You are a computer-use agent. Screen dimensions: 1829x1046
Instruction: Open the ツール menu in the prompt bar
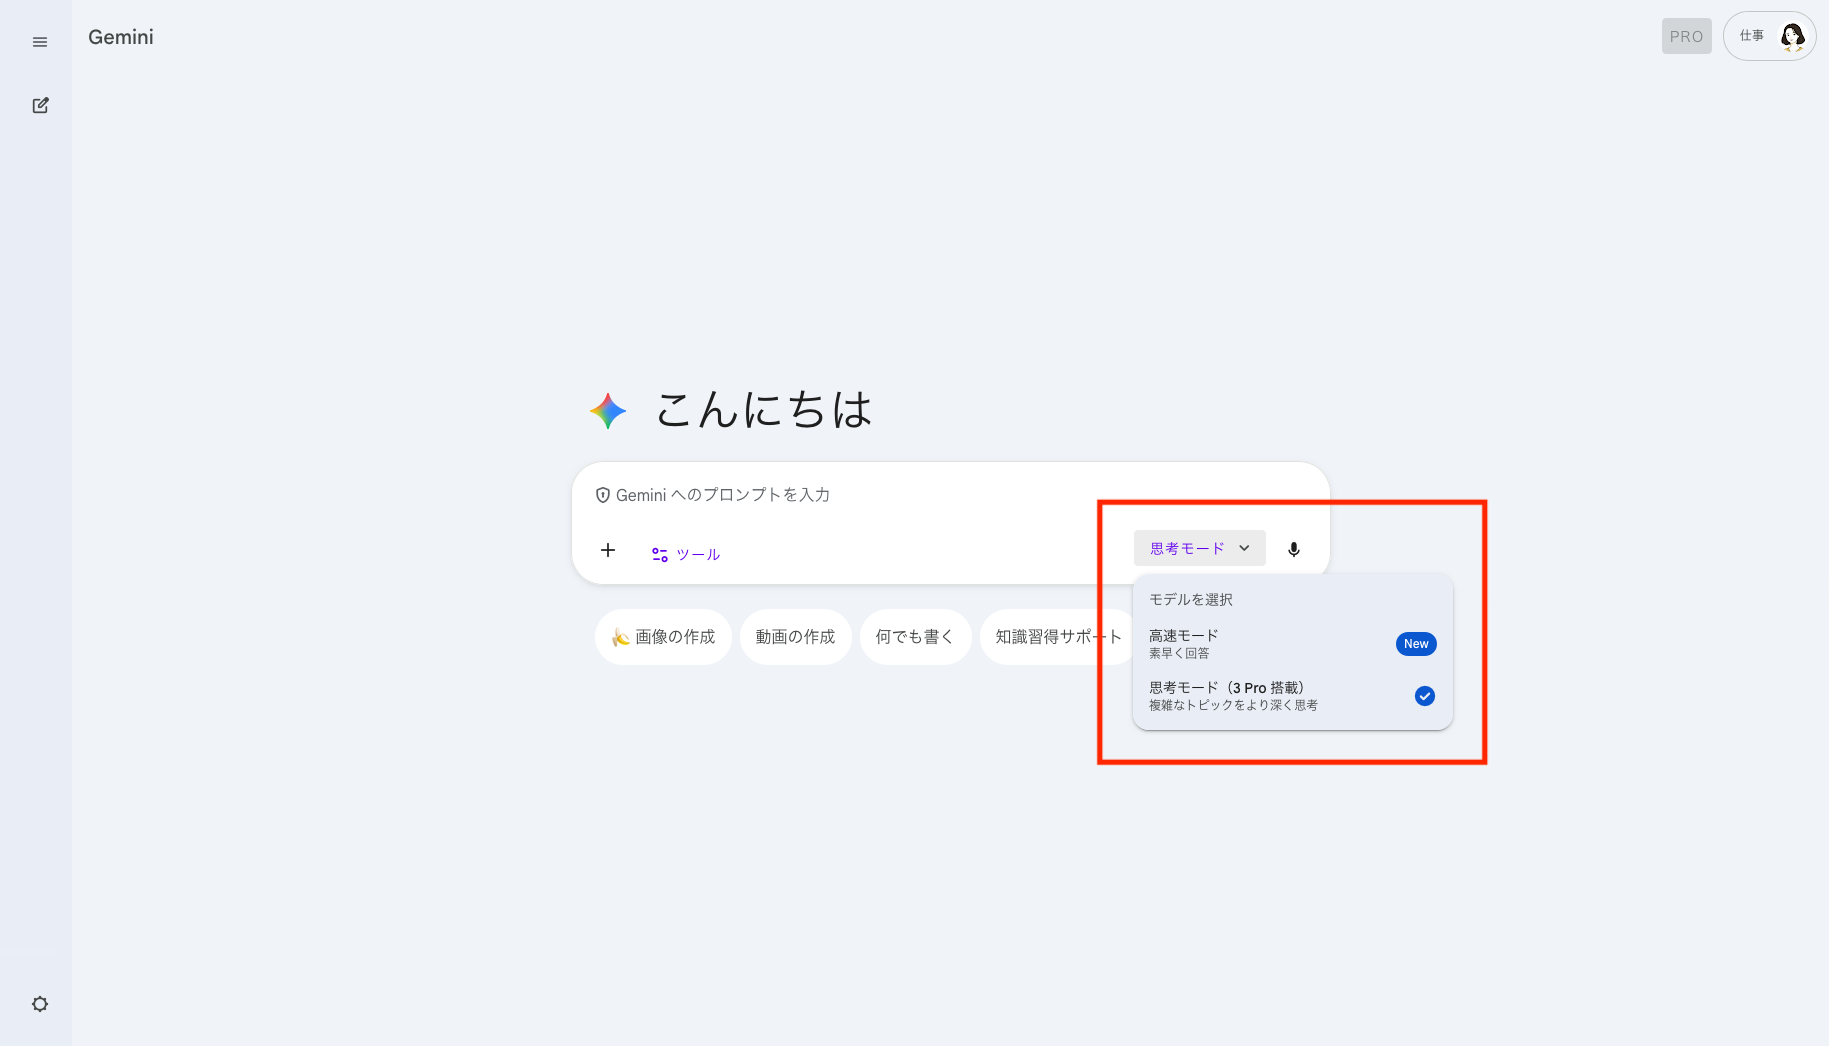(x=685, y=554)
